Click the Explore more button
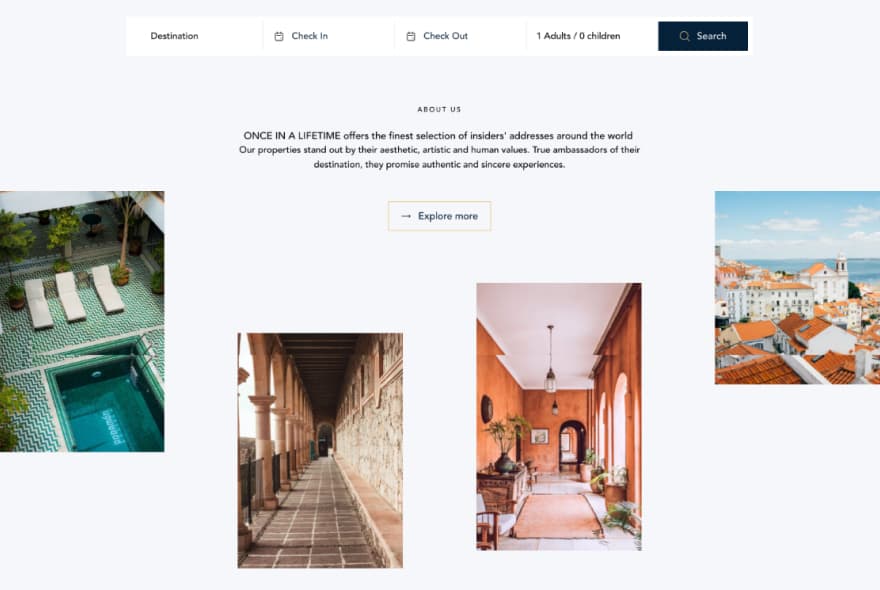Screen dimensions: 880x590 [439, 216]
